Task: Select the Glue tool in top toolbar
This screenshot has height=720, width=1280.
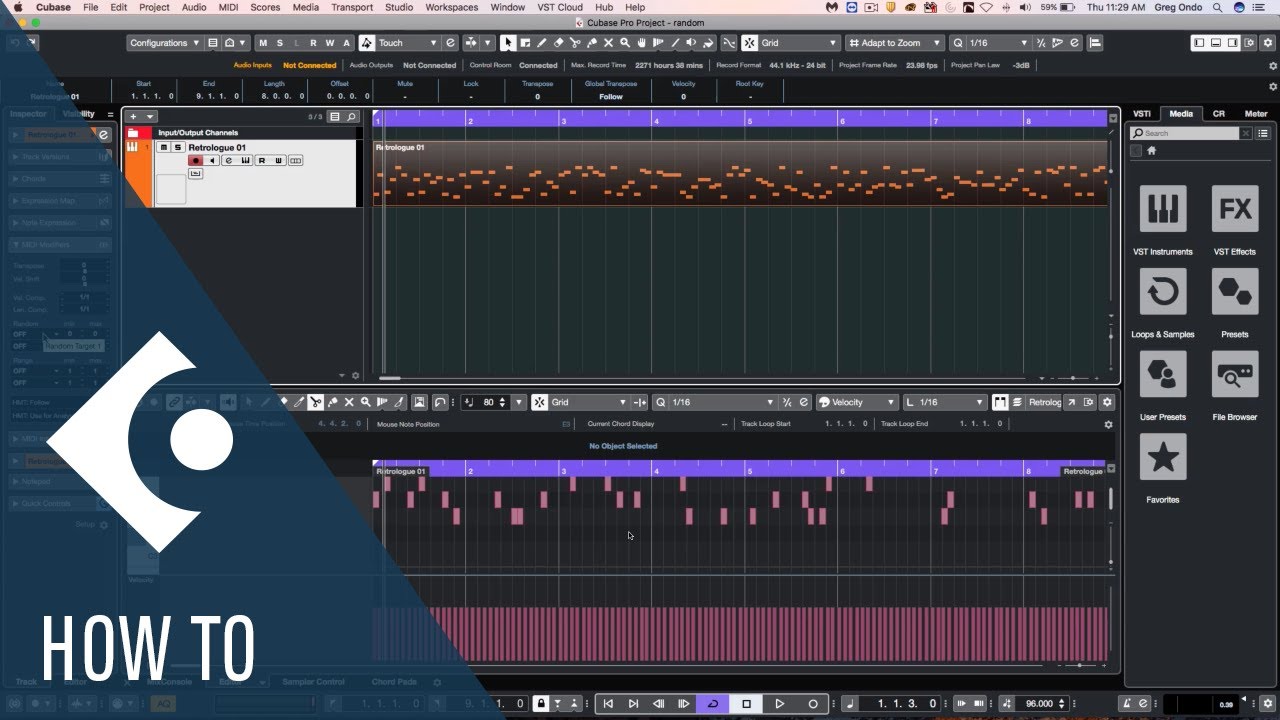Action: coord(591,43)
